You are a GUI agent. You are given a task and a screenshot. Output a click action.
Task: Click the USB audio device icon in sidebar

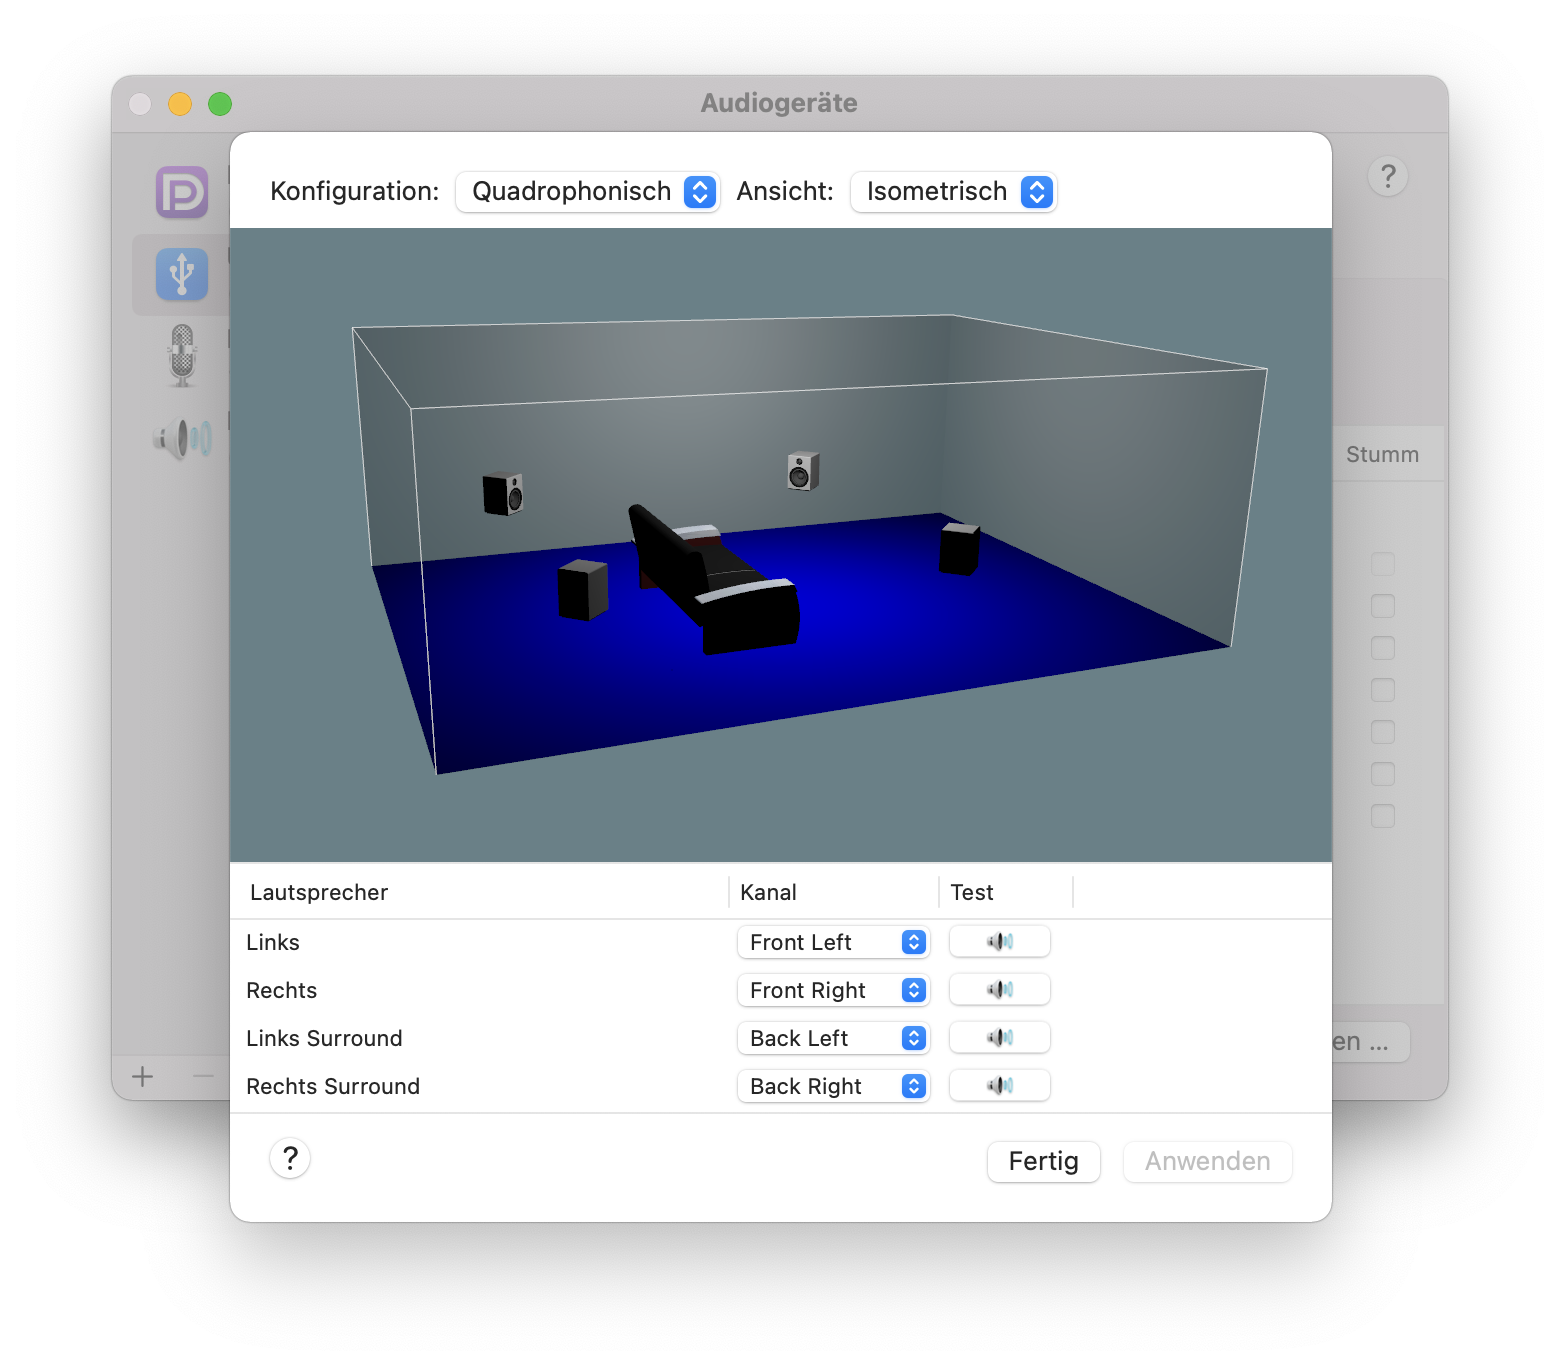click(x=182, y=274)
